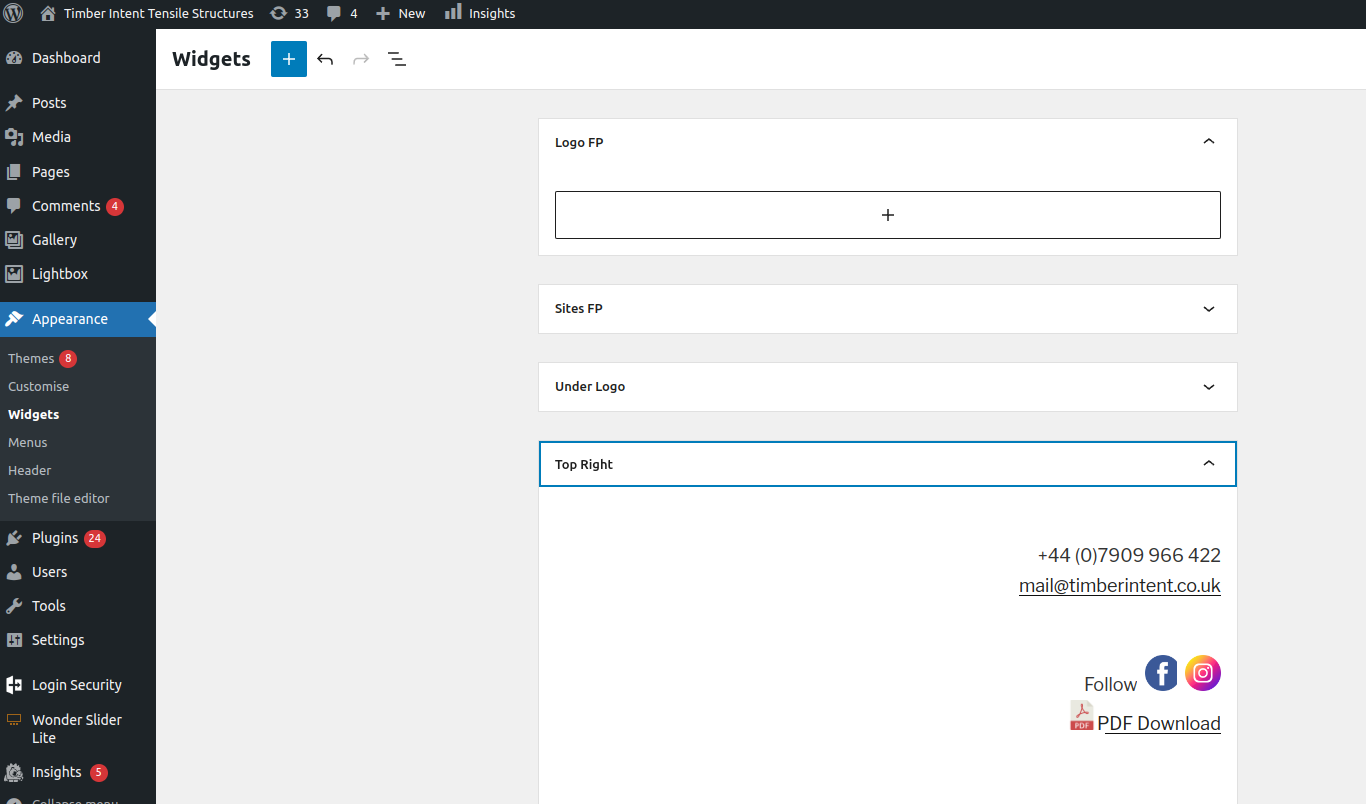Click the Settings sliders icon
1366x804 pixels.
coord(14,640)
